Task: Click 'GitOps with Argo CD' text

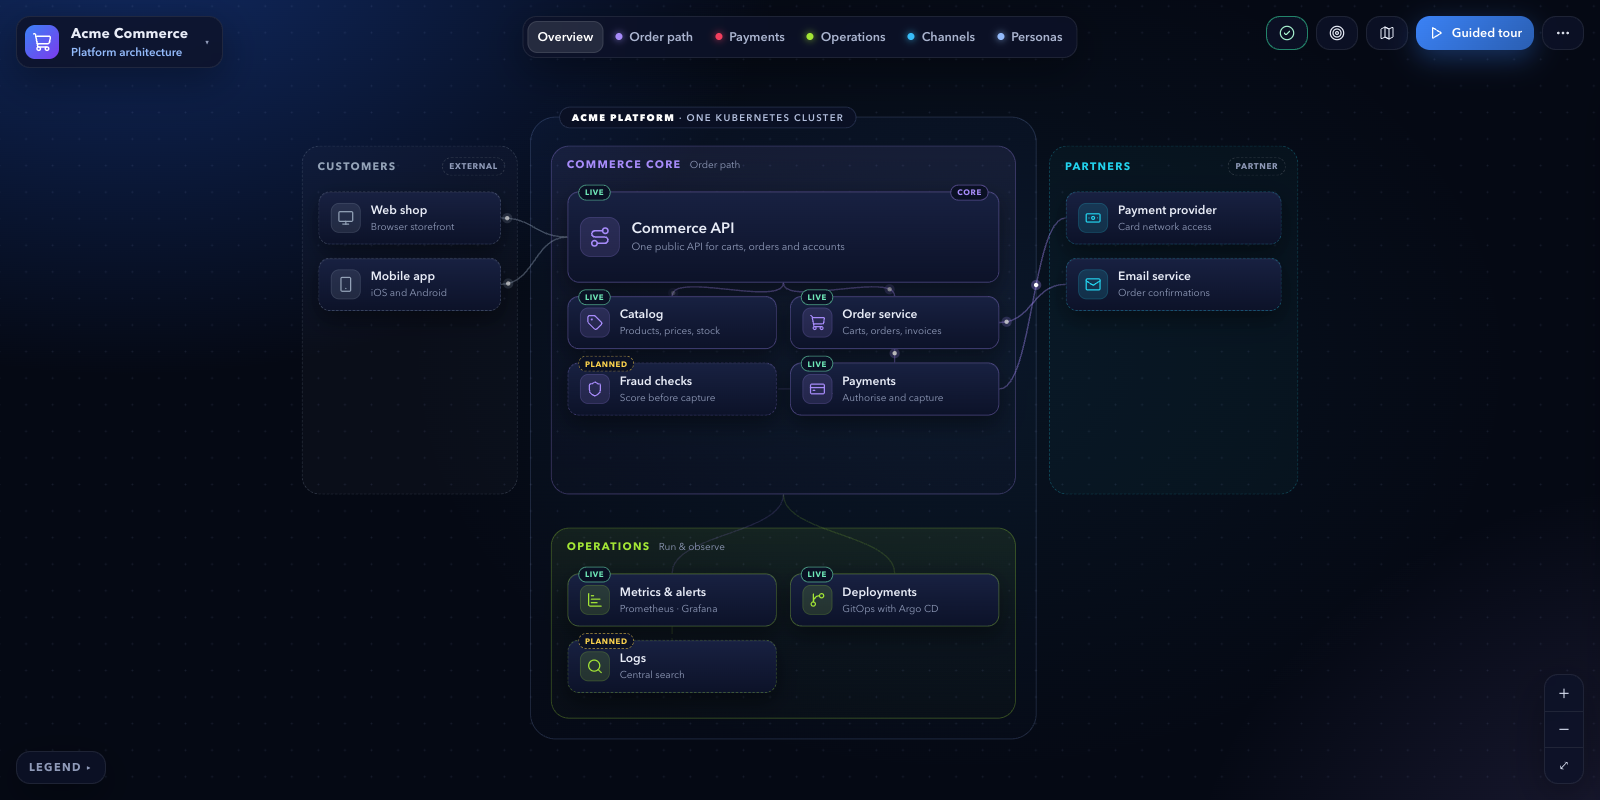Action: tap(890, 609)
